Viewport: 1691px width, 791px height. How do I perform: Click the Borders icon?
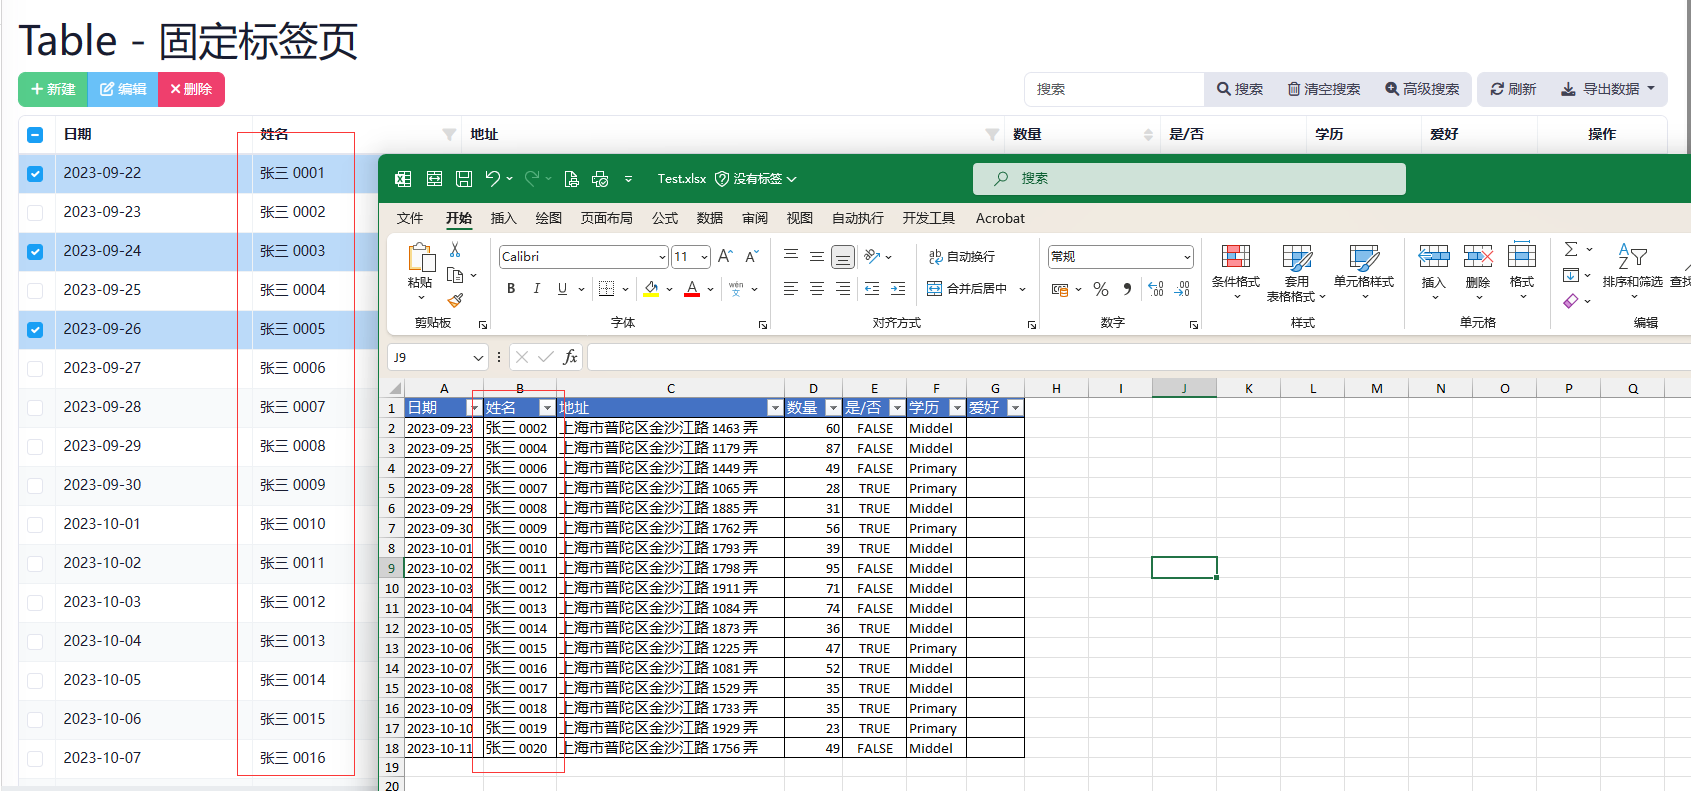click(x=606, y=289)
